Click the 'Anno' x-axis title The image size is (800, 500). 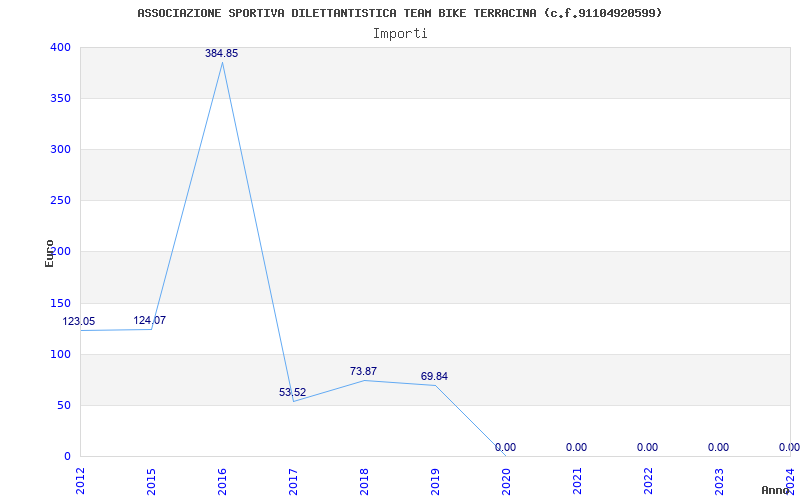pyautogui.click(x=775, y=490)
